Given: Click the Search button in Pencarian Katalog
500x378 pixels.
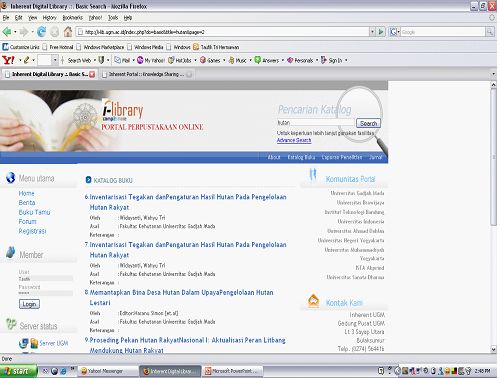Looking at the screenshot, I should 368,123.
